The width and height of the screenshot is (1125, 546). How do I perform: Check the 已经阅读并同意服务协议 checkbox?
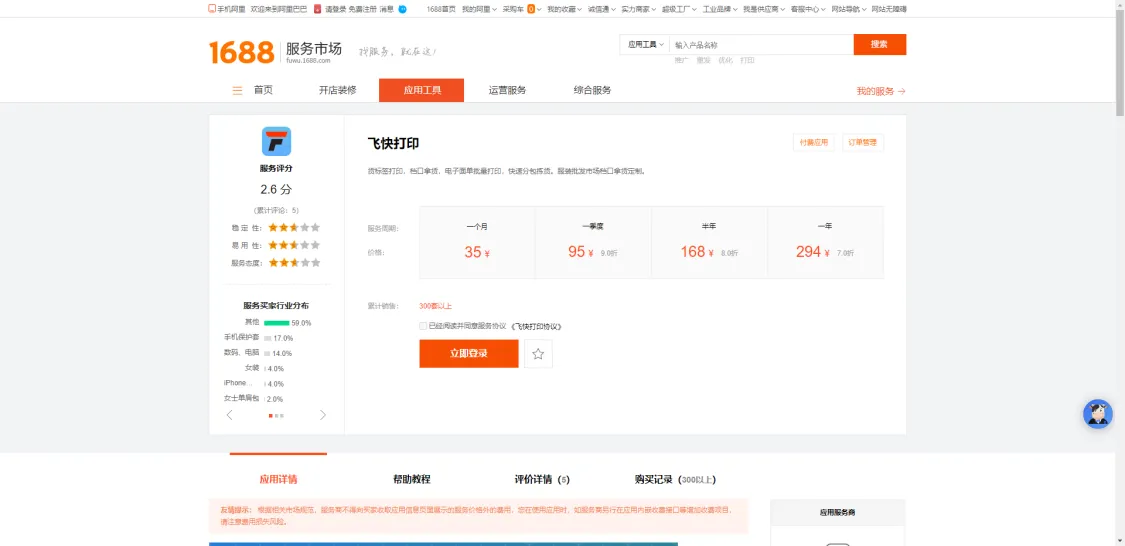pos(423,326)
